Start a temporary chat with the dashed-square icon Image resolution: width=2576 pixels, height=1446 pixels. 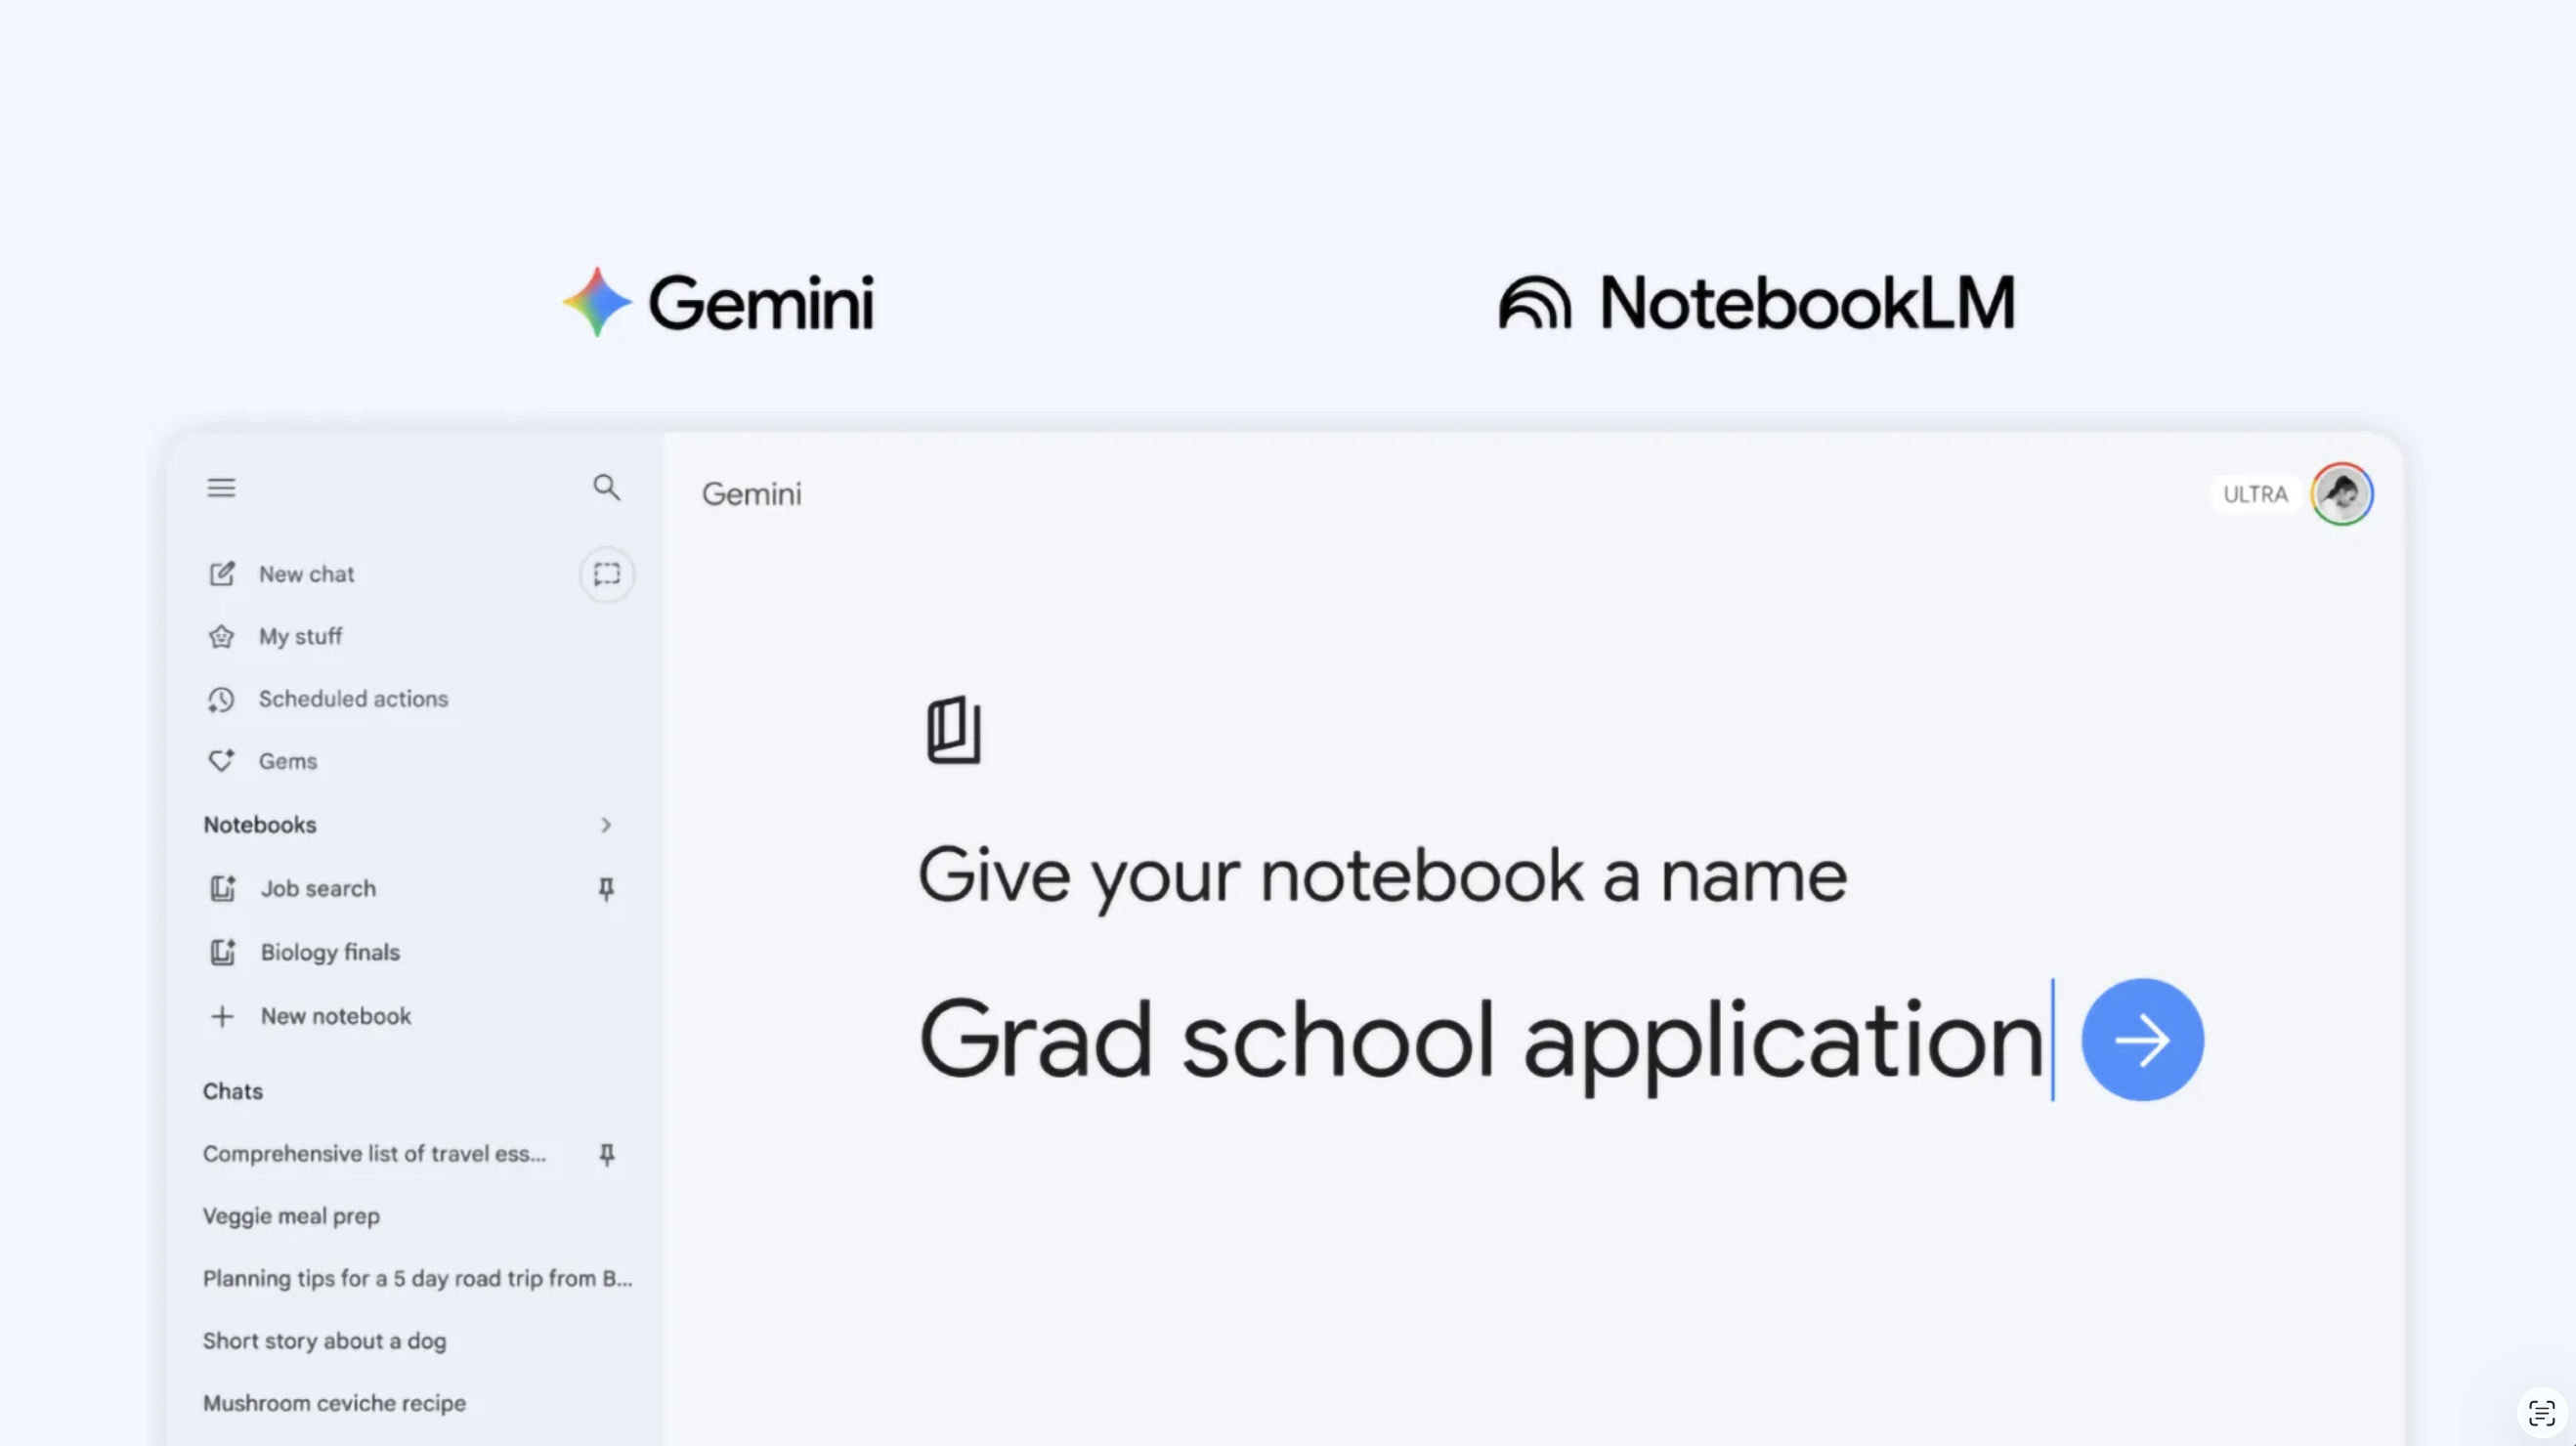click(x=607, y=574)
